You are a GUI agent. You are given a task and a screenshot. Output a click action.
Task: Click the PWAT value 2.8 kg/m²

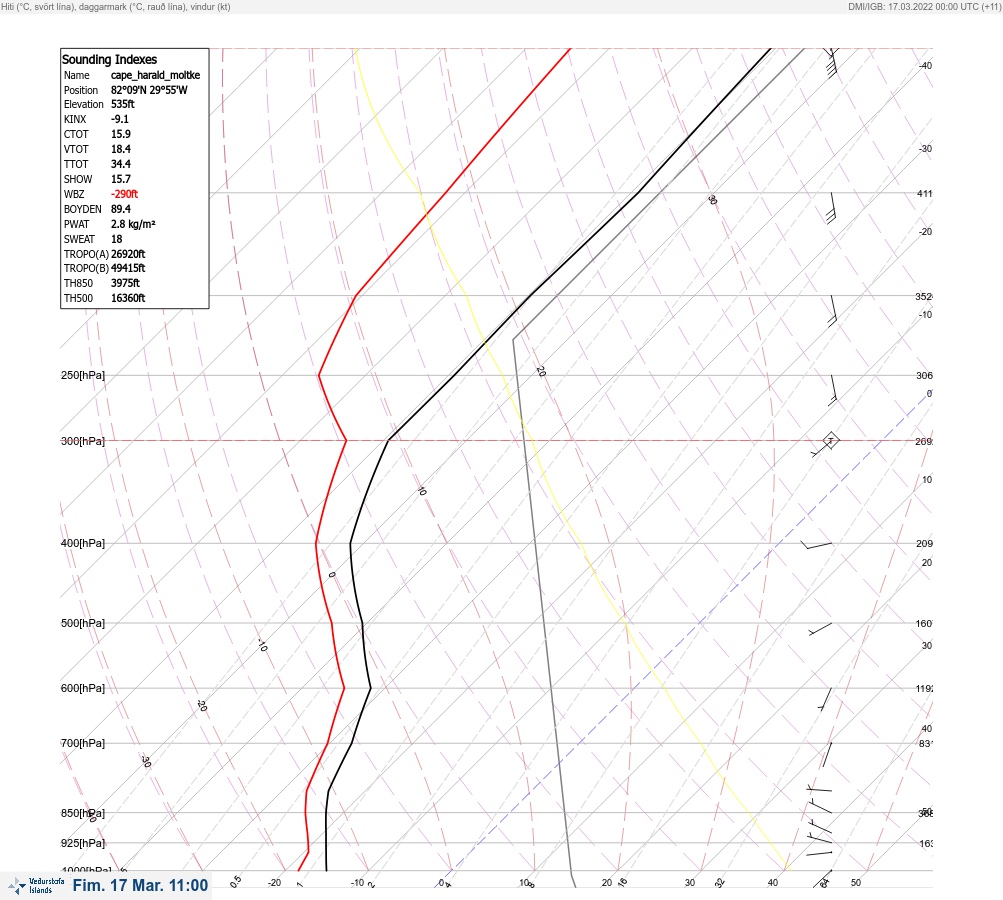(x=133, y=224)
